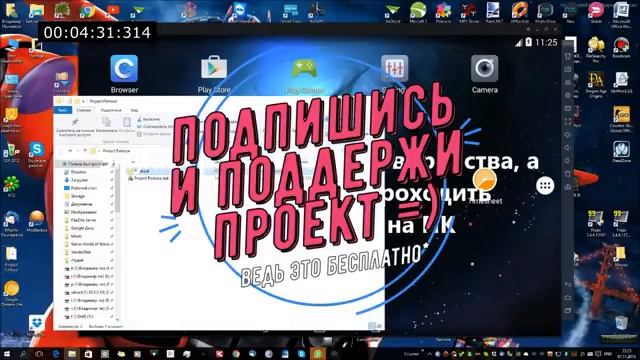The width and height of the screenshot is (640, 360).
Task: Open Microsoft Edge from the taskbar
Action: (x=56, y=353)
